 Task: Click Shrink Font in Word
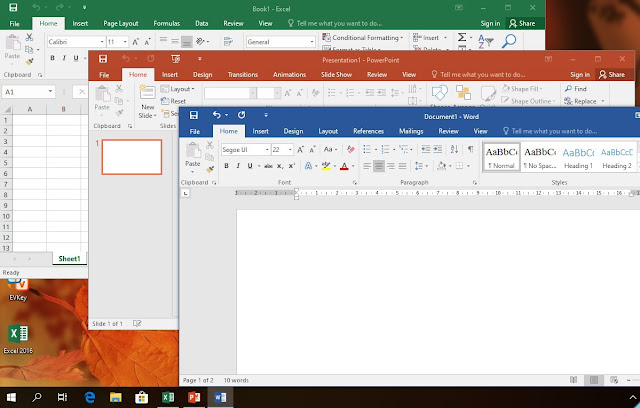coord(313,149)
